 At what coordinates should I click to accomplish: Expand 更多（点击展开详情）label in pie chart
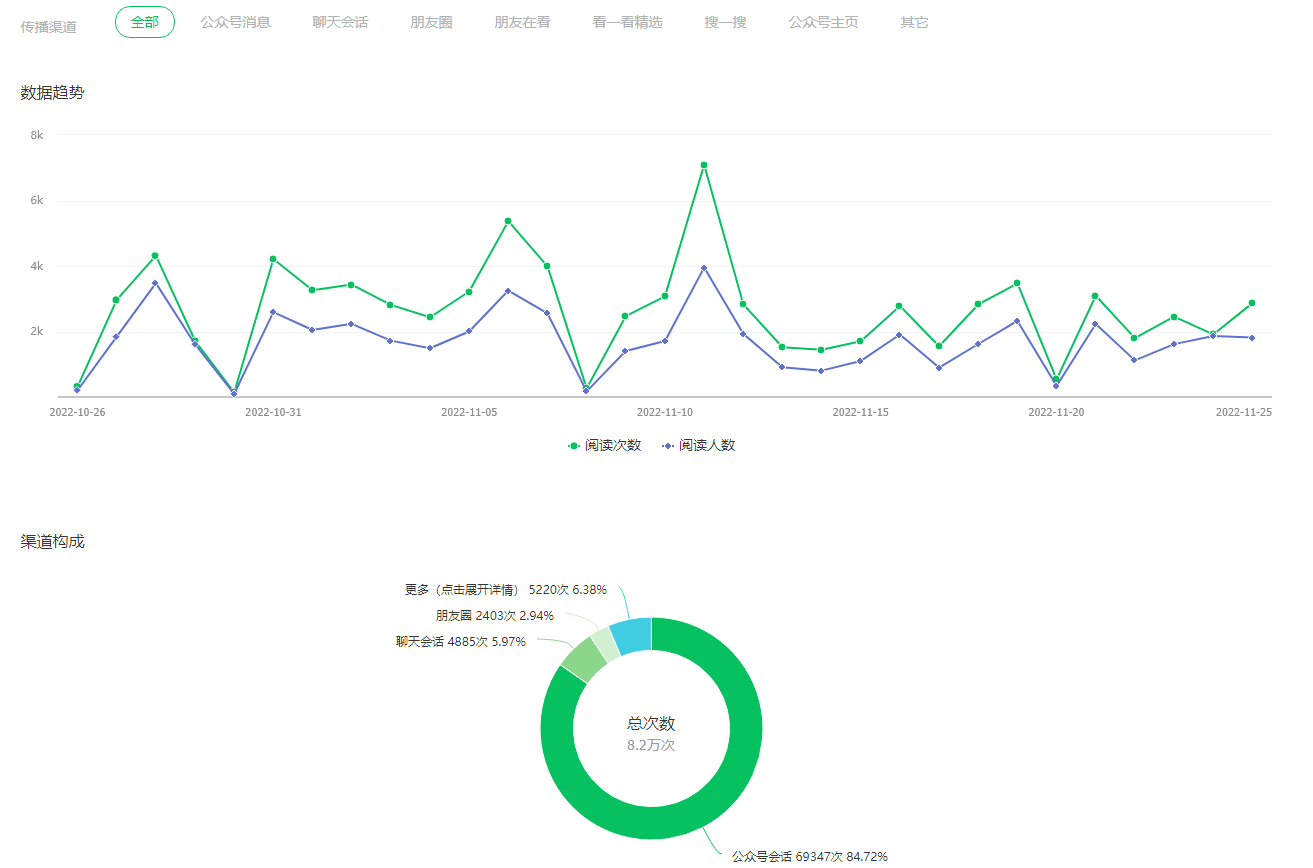(505, 590)
